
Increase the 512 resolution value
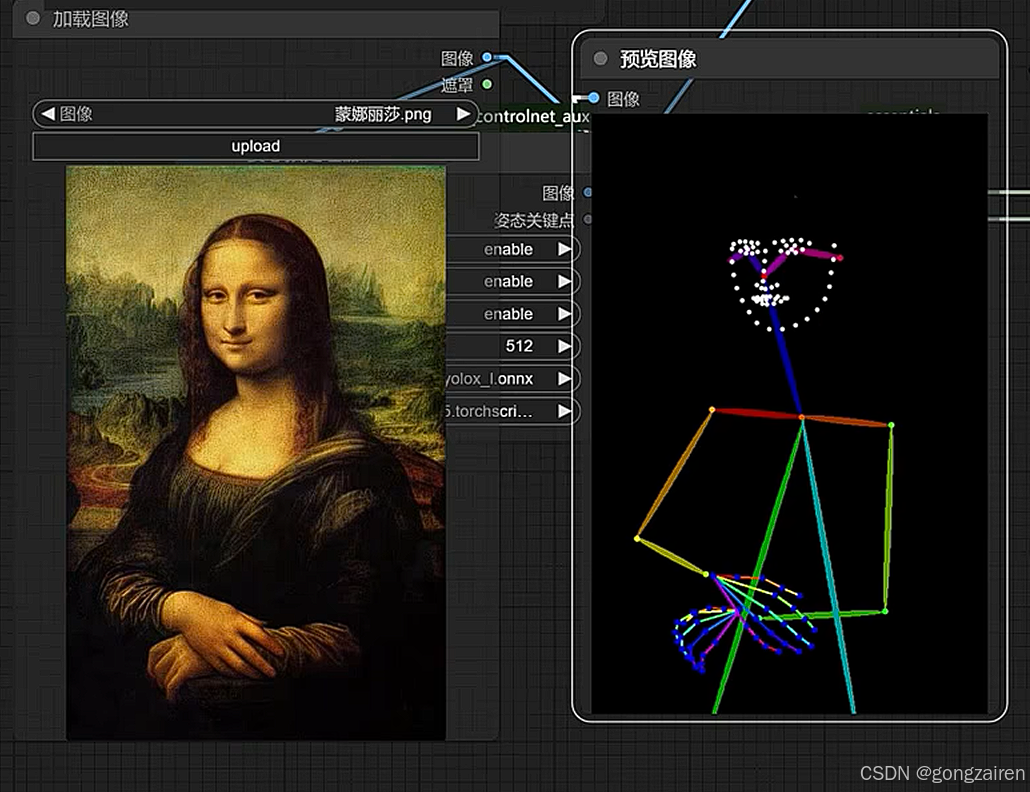(x=564, y=346)
